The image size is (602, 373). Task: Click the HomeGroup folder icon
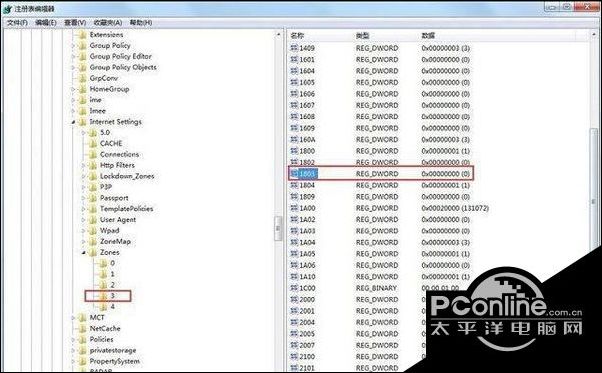82,89
